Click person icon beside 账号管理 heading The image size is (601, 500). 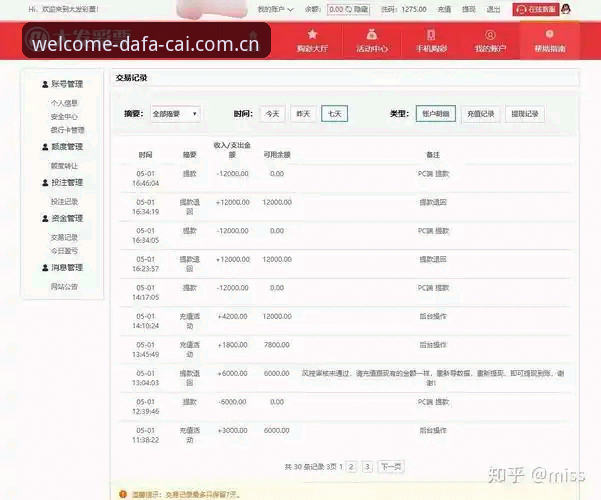pyautogui.click(x=45, y=84)
